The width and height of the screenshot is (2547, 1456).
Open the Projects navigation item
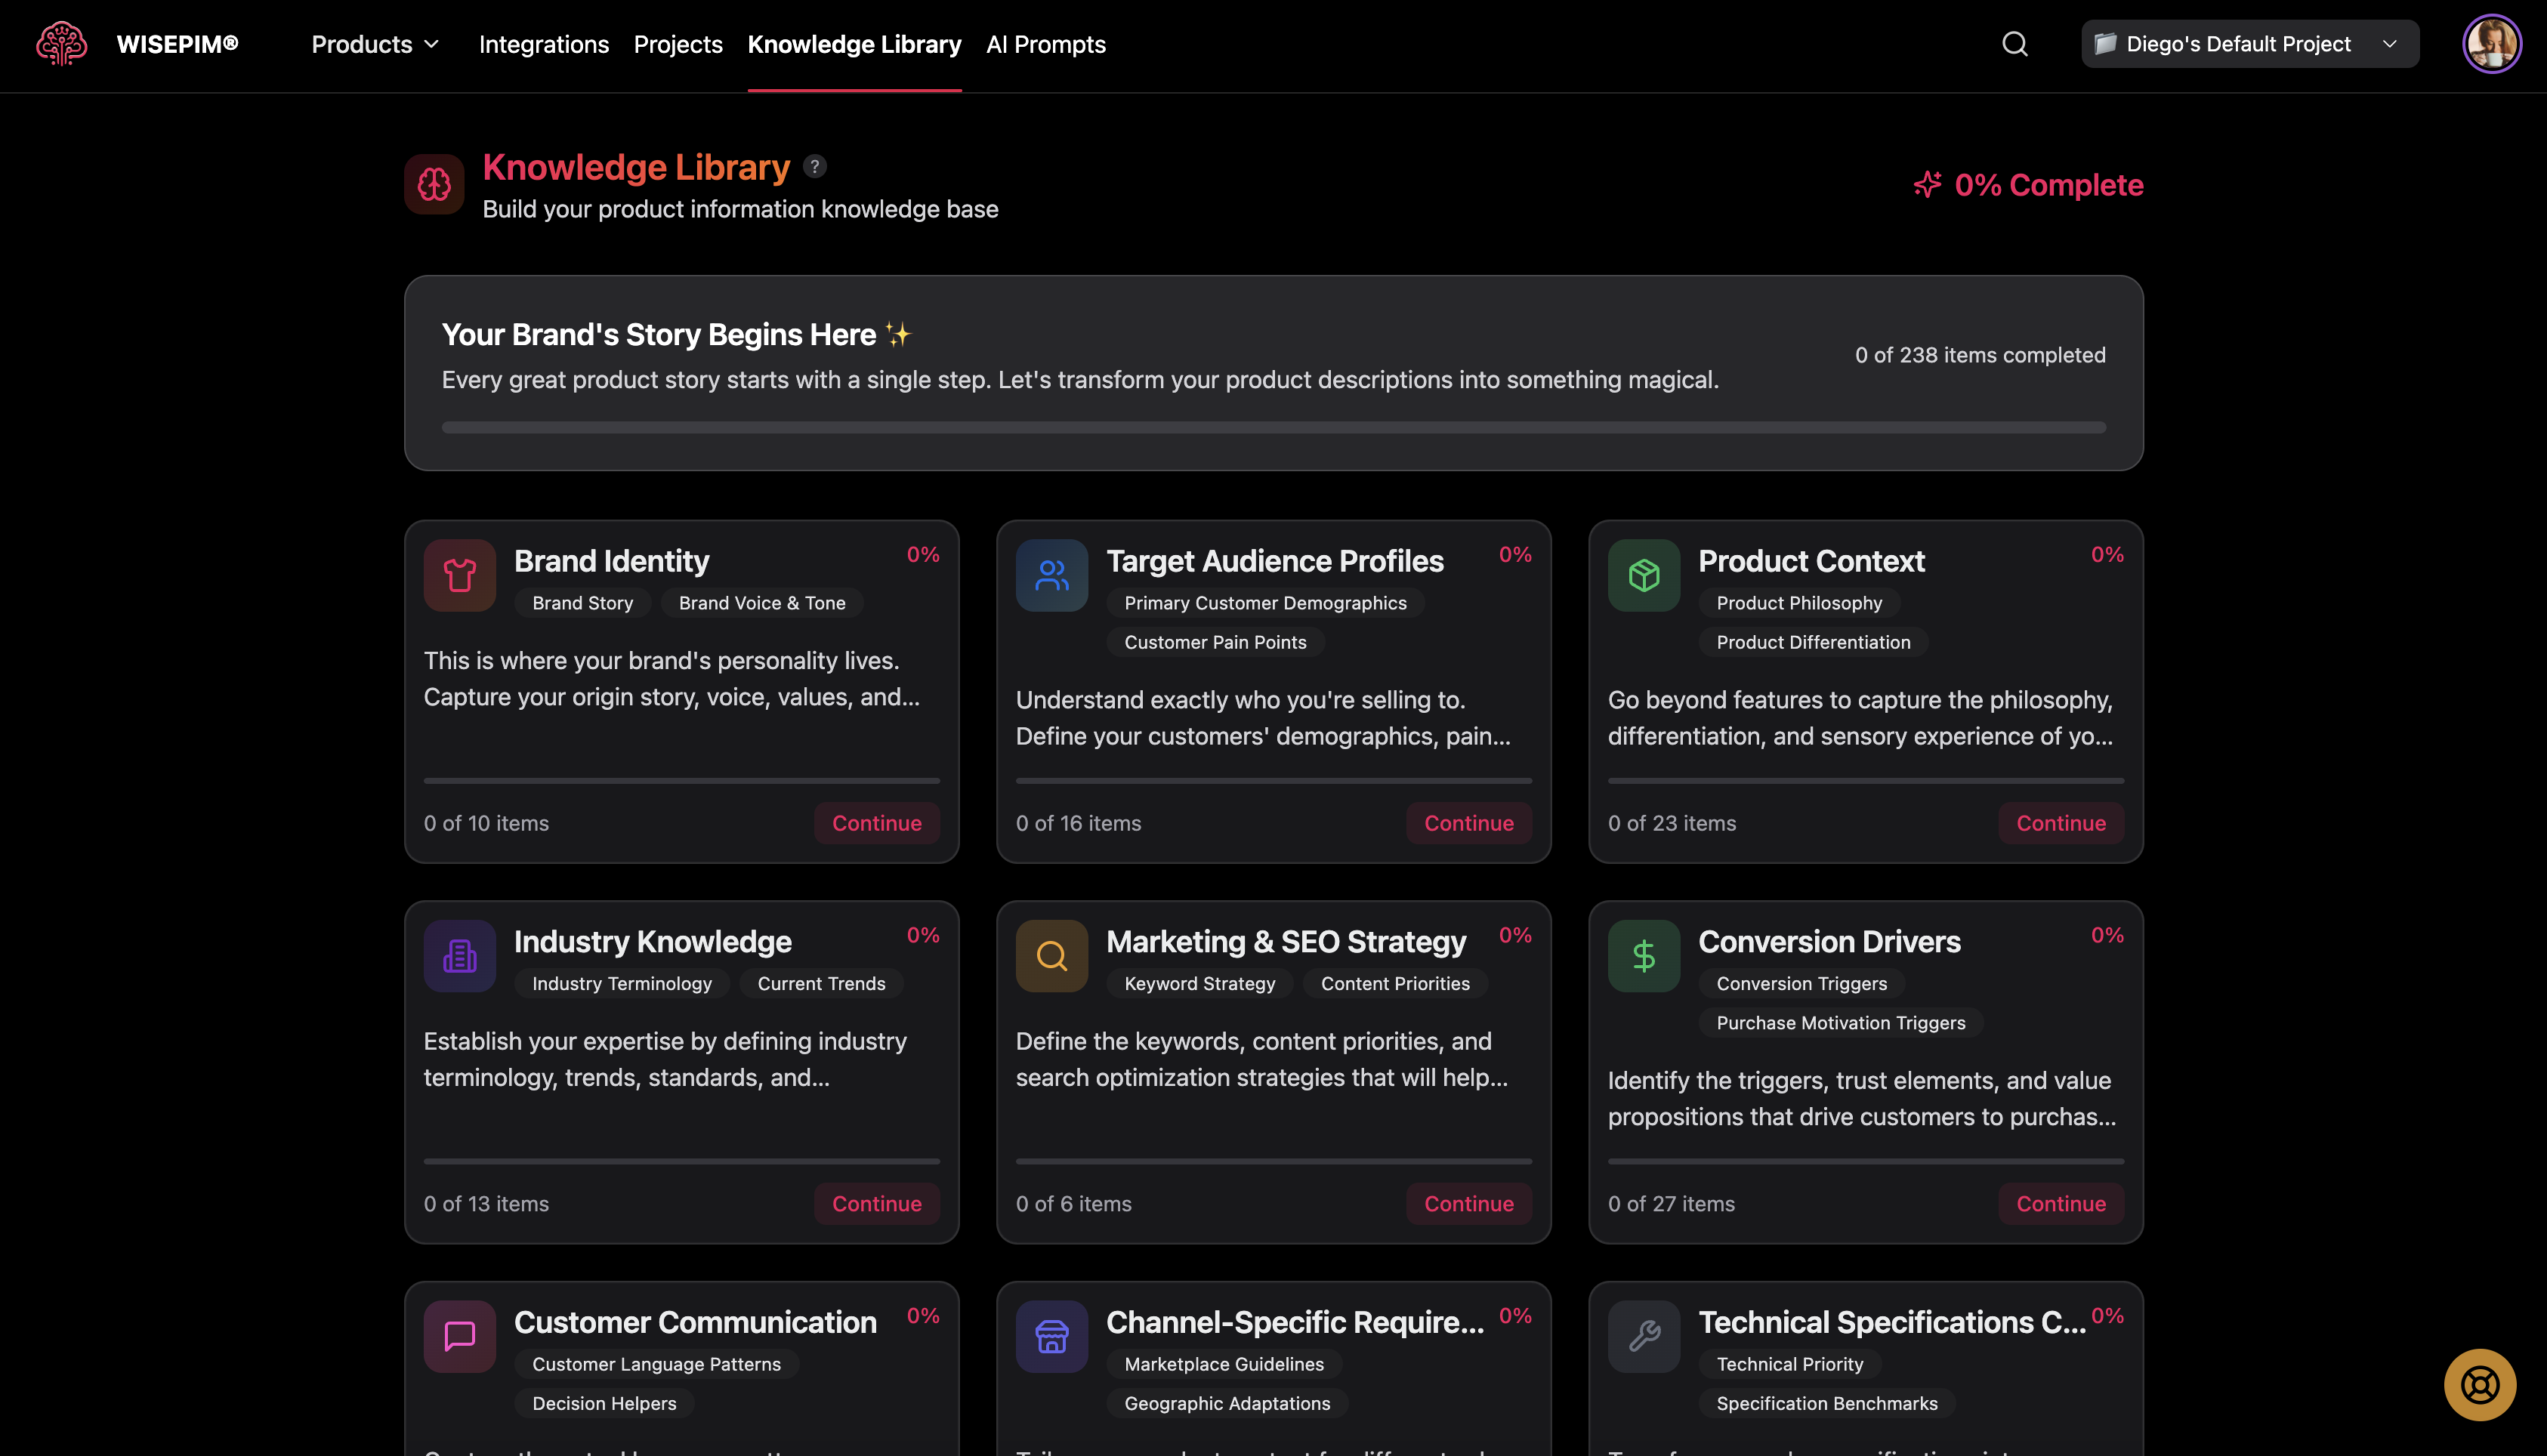677,44
